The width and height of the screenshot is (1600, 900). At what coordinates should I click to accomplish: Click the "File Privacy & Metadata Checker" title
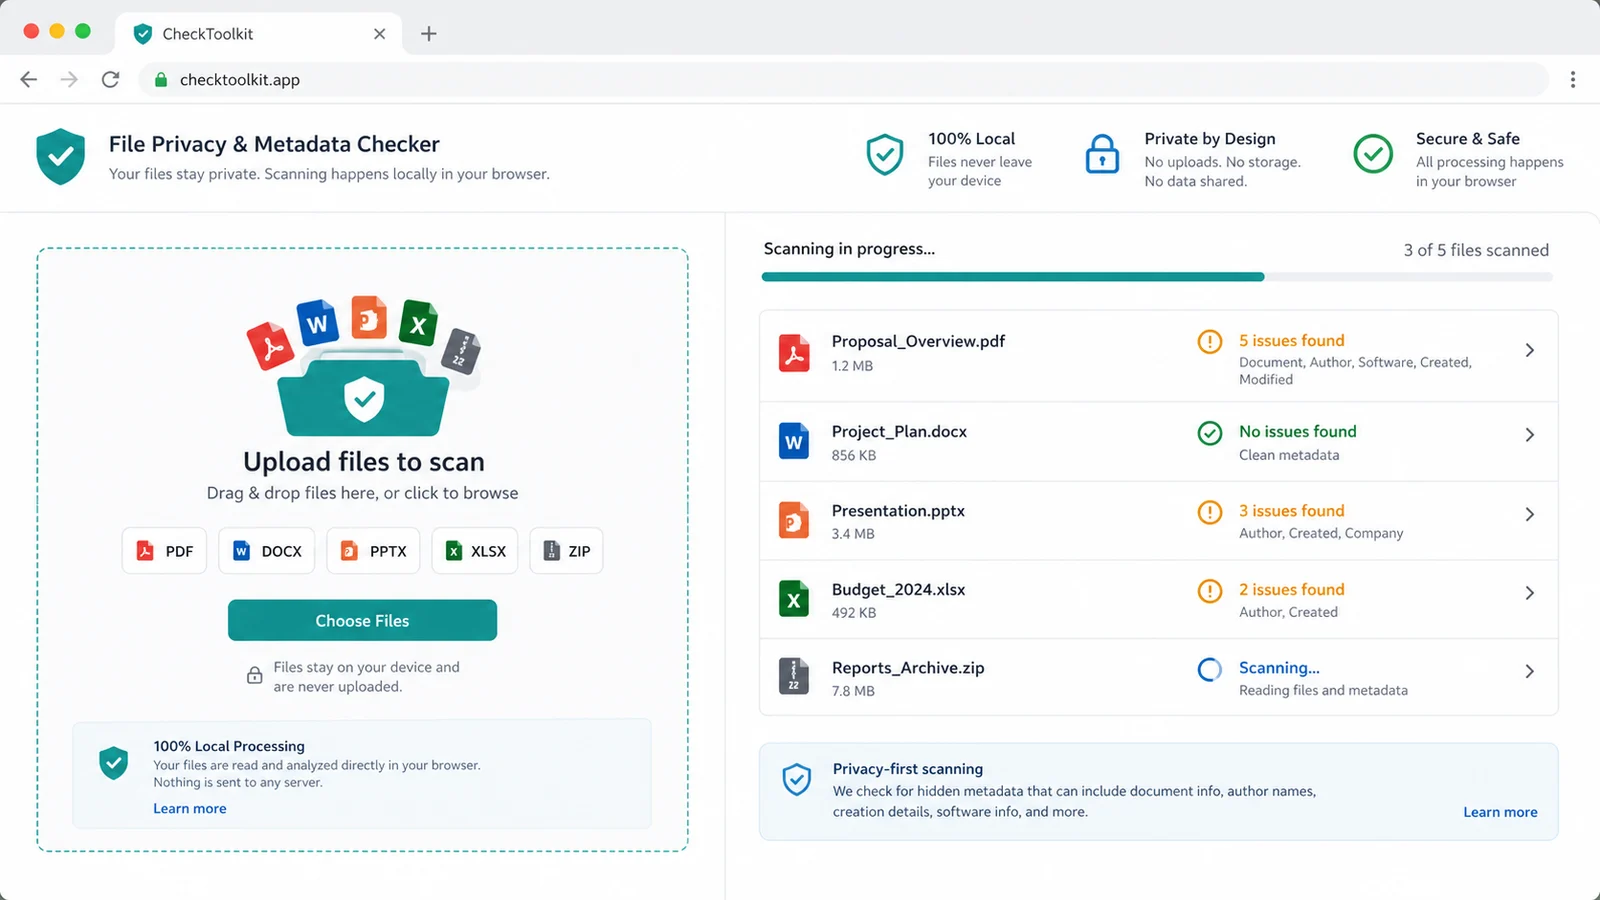274,144
